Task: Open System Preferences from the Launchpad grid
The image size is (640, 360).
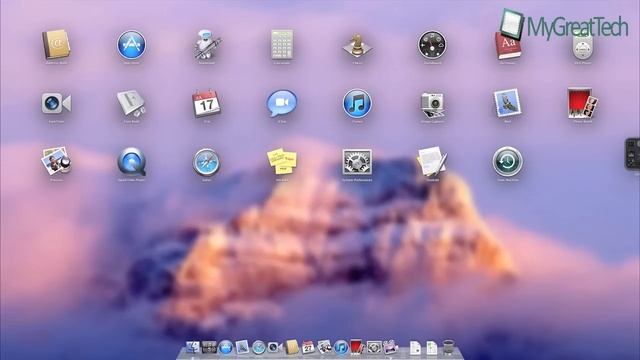Action: pos(357,162)
